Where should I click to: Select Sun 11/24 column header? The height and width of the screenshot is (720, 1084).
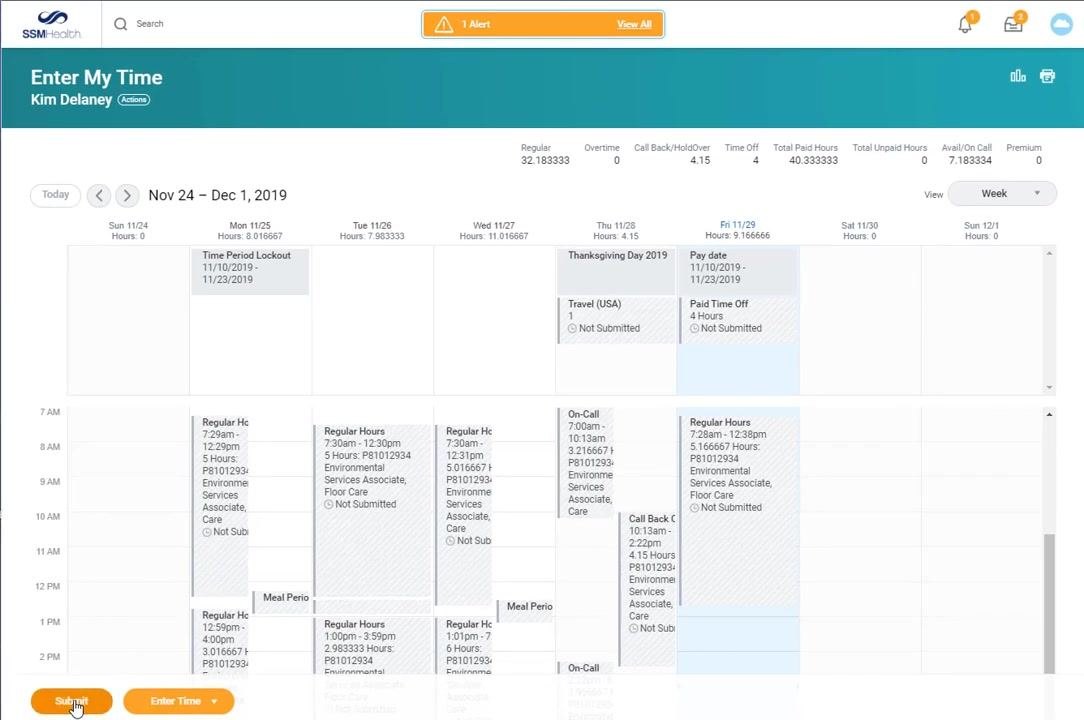(129, 231)
